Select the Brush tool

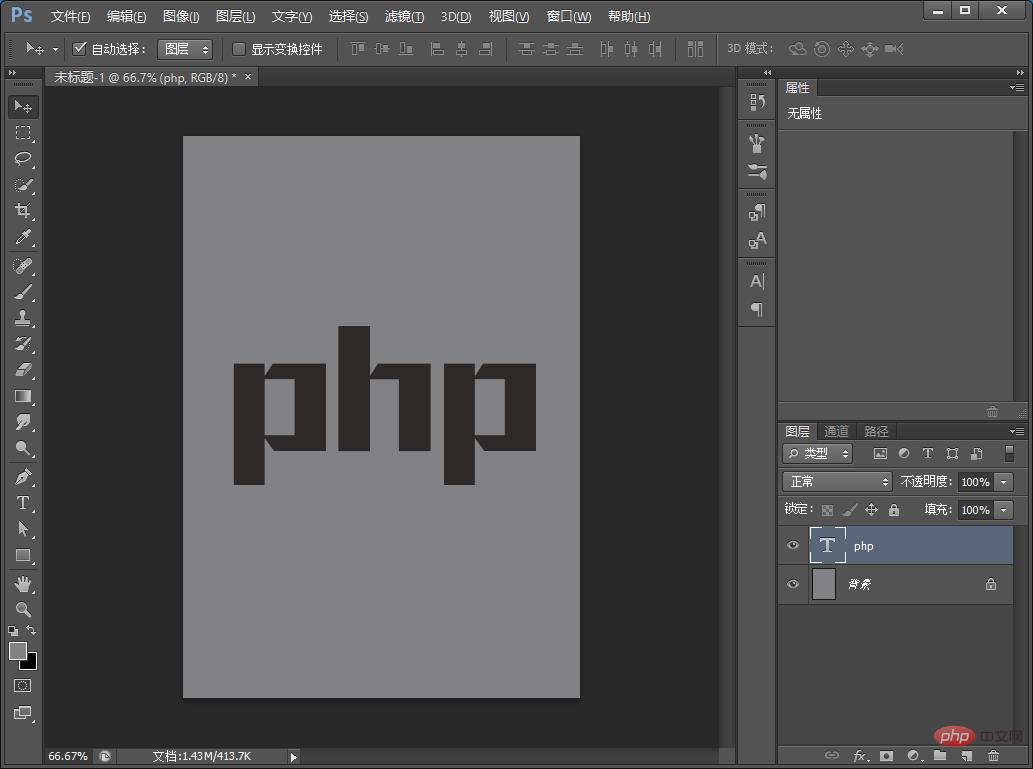[x=23, y=292]
